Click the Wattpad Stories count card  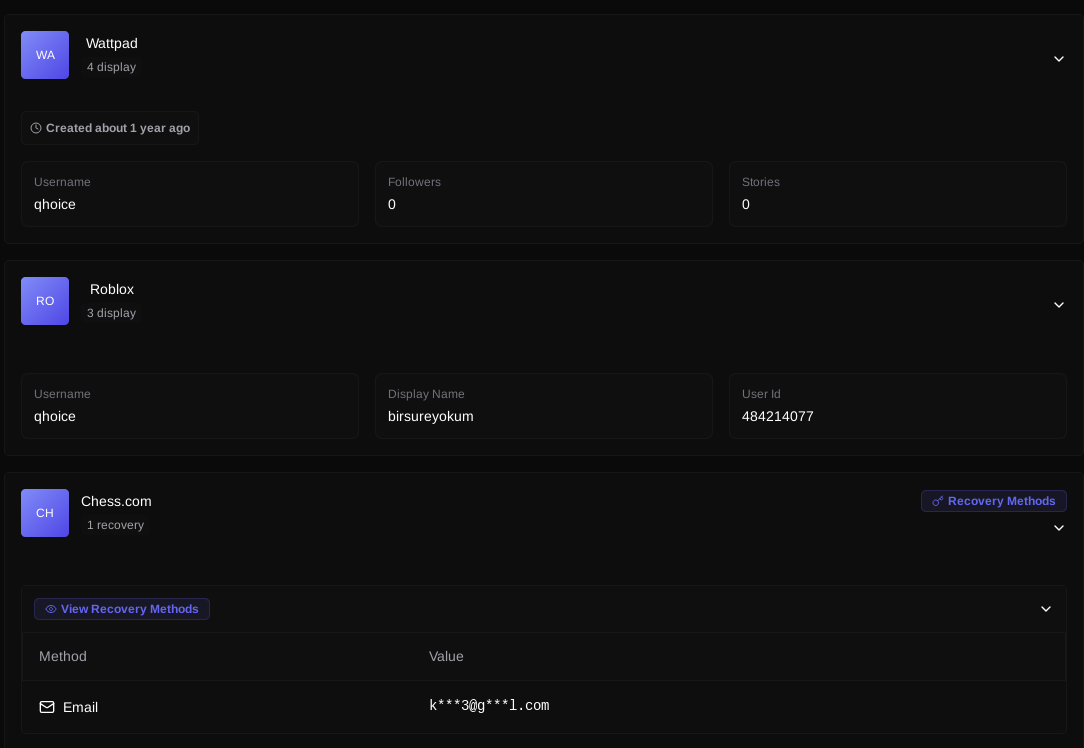[897, 194]
